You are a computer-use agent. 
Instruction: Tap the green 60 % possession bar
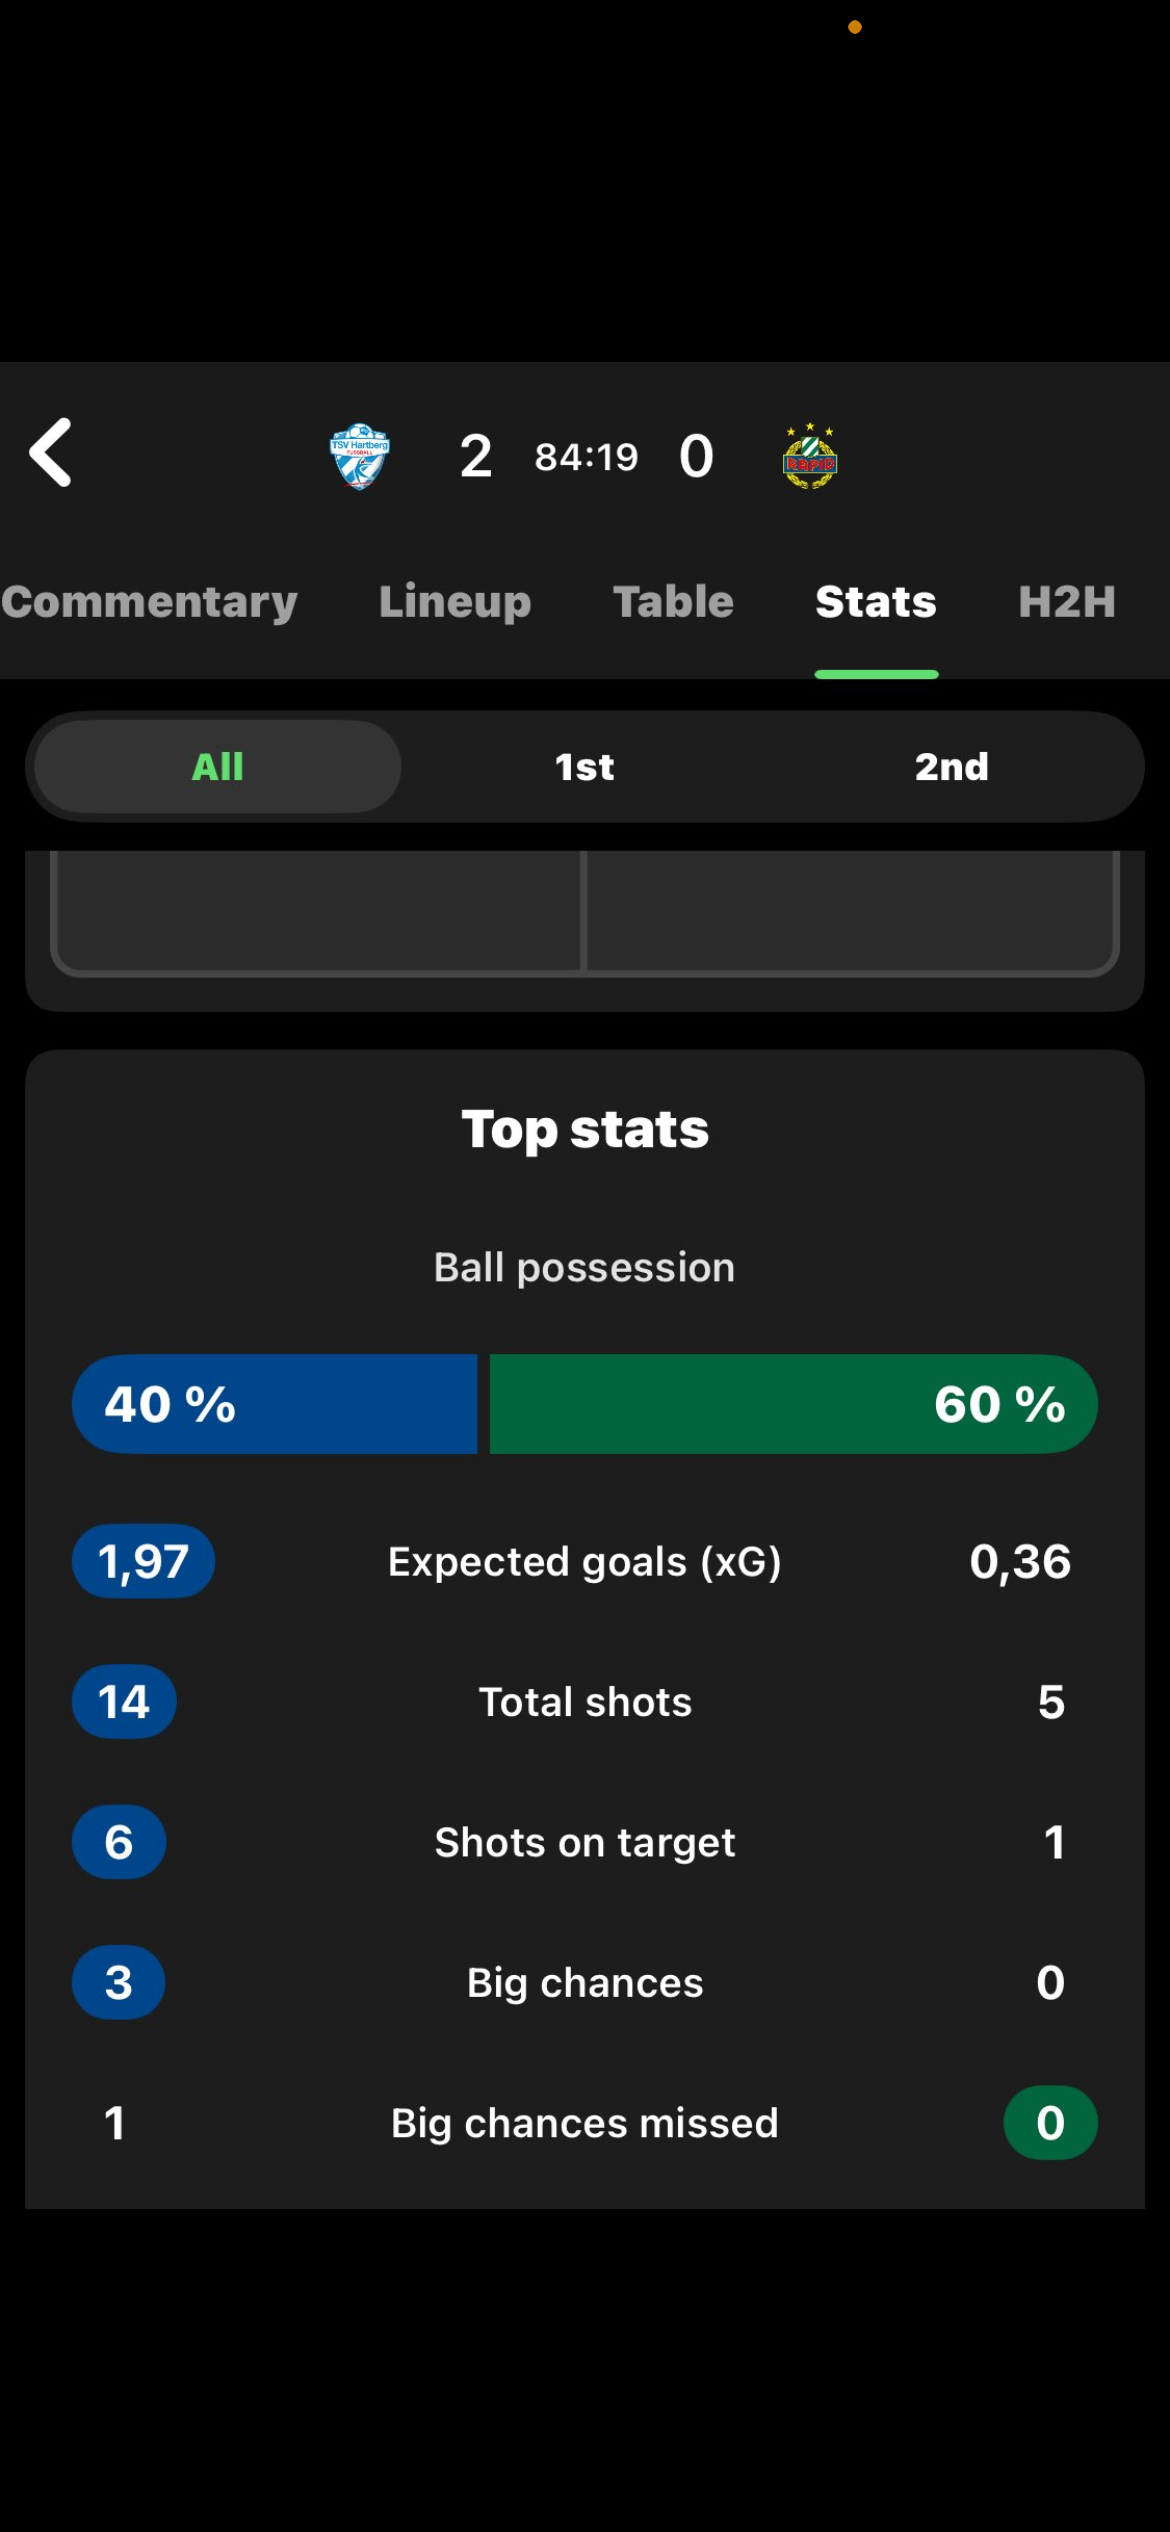[x=794, y=1404]
